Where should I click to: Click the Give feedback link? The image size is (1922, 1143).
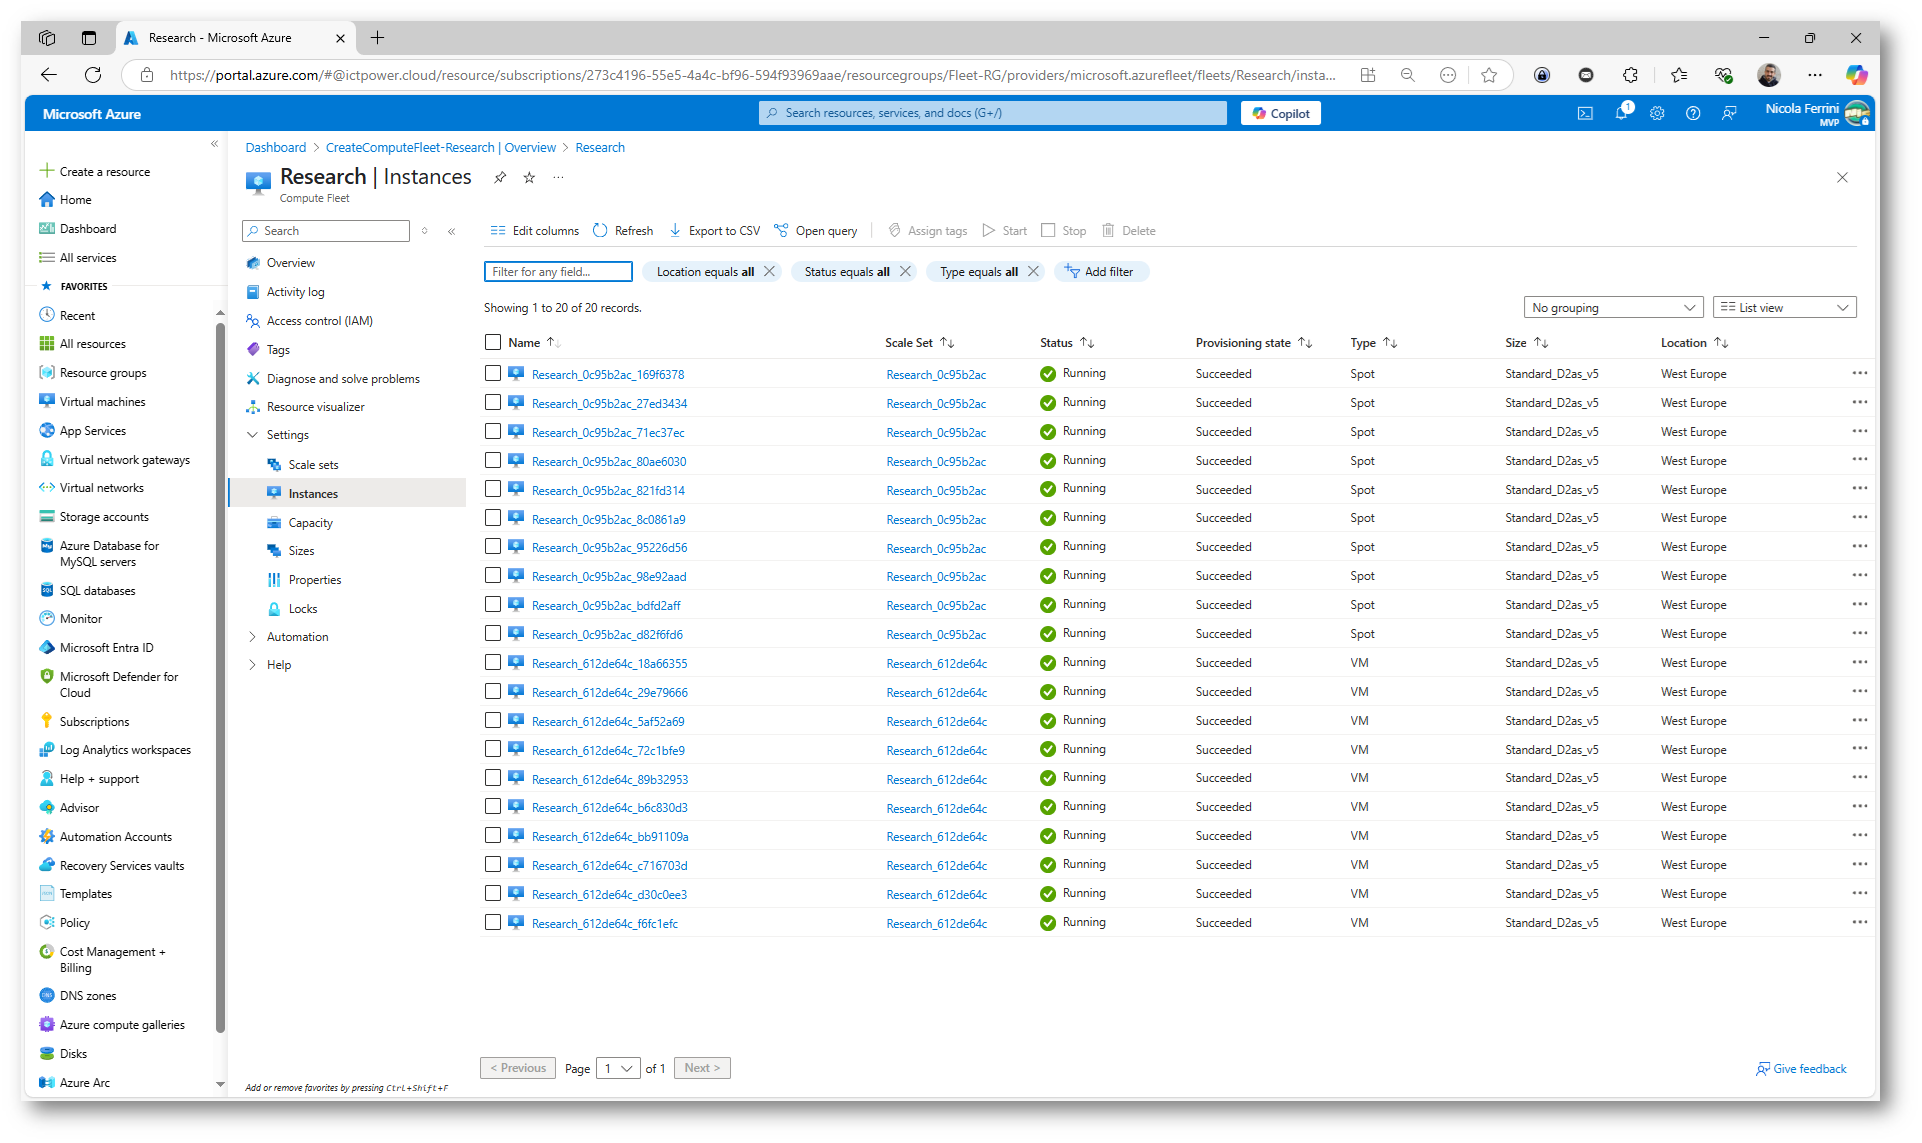(x=1801, y=1070)
